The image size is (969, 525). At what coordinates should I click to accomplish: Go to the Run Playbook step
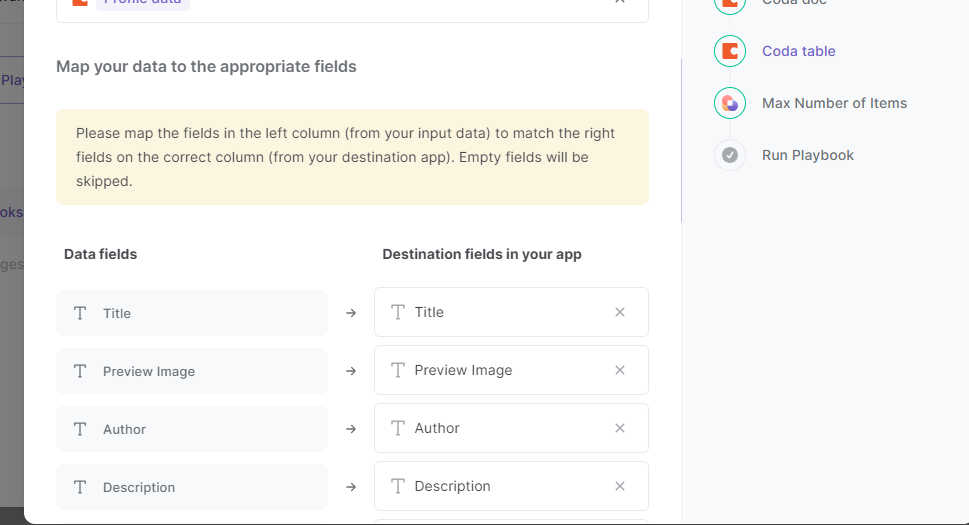pos(808,155)
